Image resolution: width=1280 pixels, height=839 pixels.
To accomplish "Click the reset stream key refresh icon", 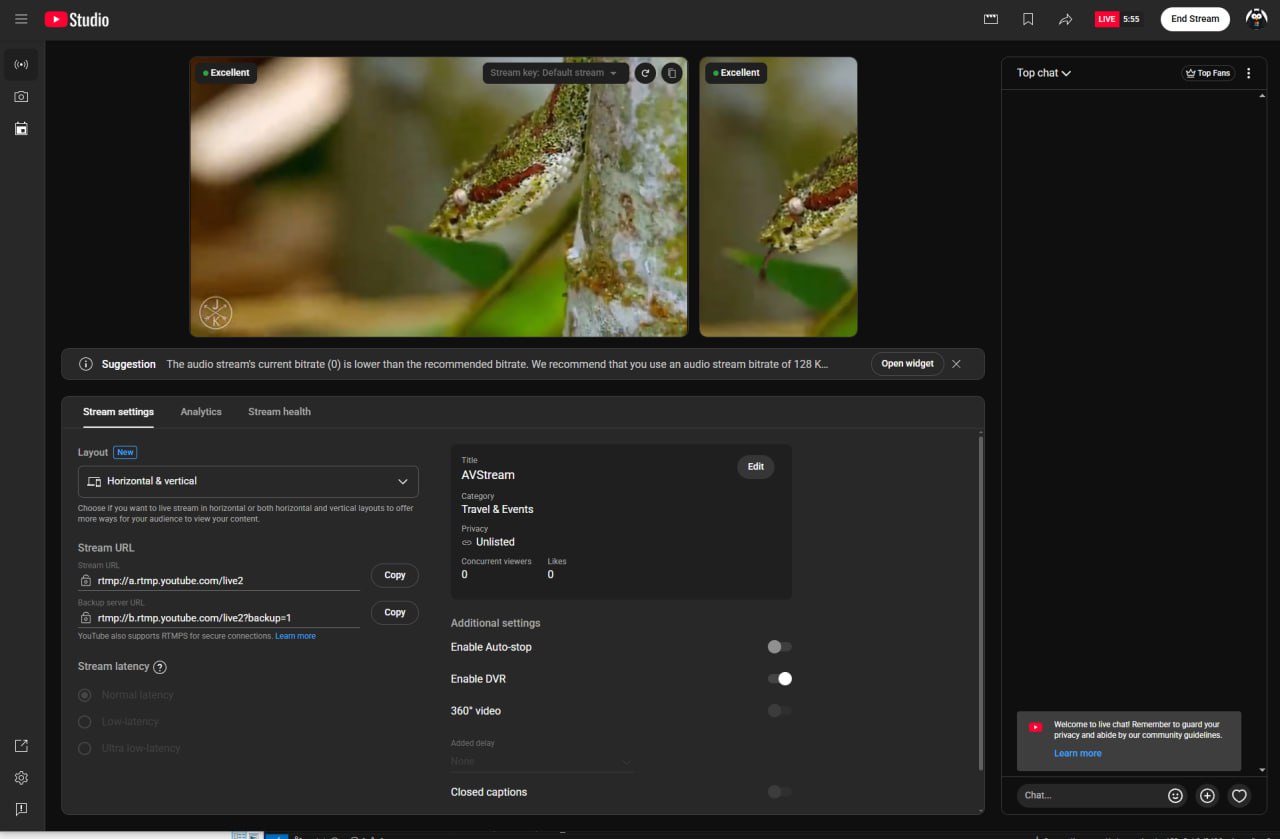I will click(x=645, y=73).
